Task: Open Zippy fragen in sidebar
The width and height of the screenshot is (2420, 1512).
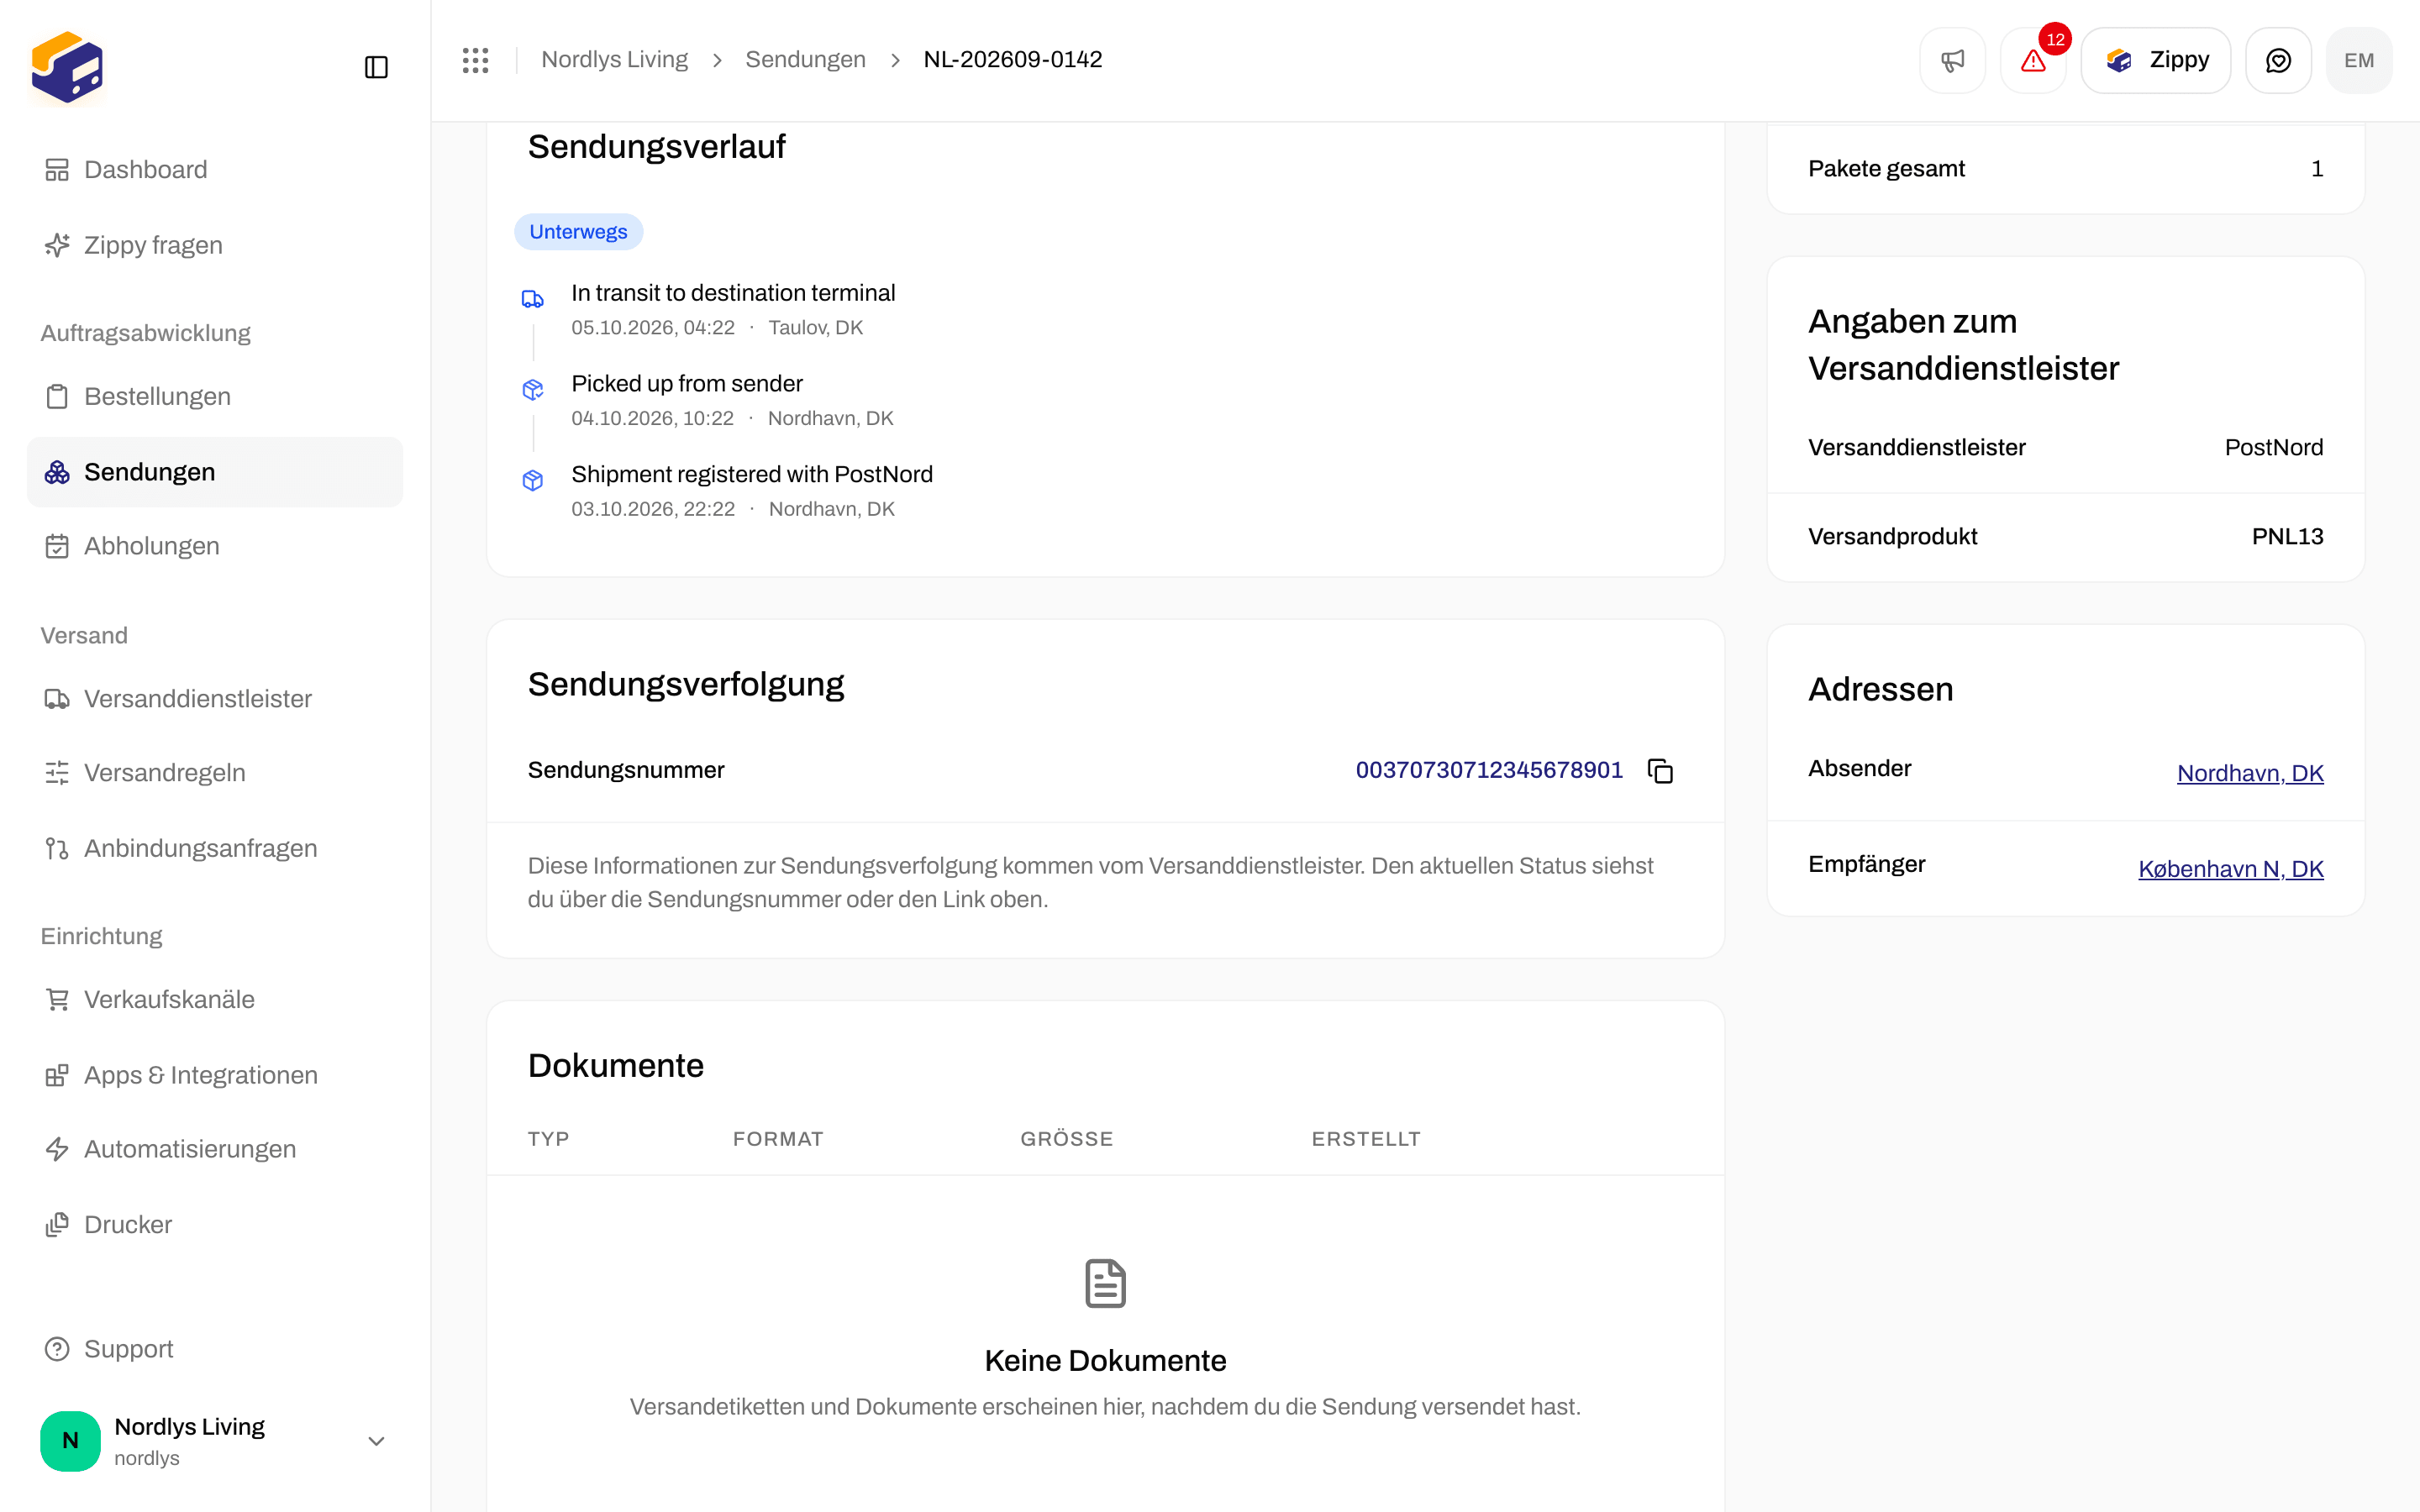Action: (215, 245)
